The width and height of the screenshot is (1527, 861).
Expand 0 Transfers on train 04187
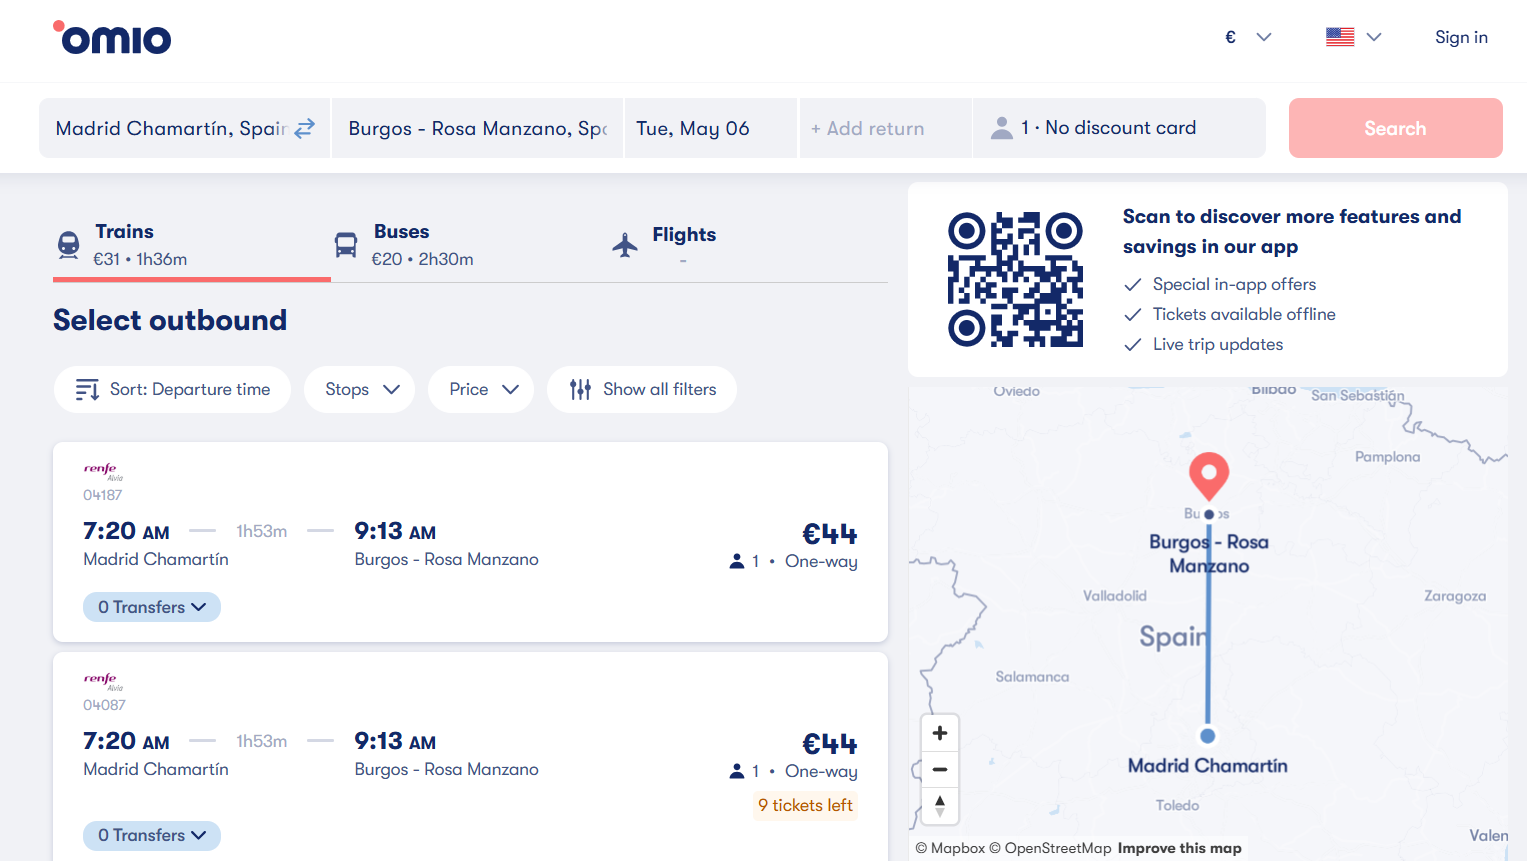[x=152, y=607]
